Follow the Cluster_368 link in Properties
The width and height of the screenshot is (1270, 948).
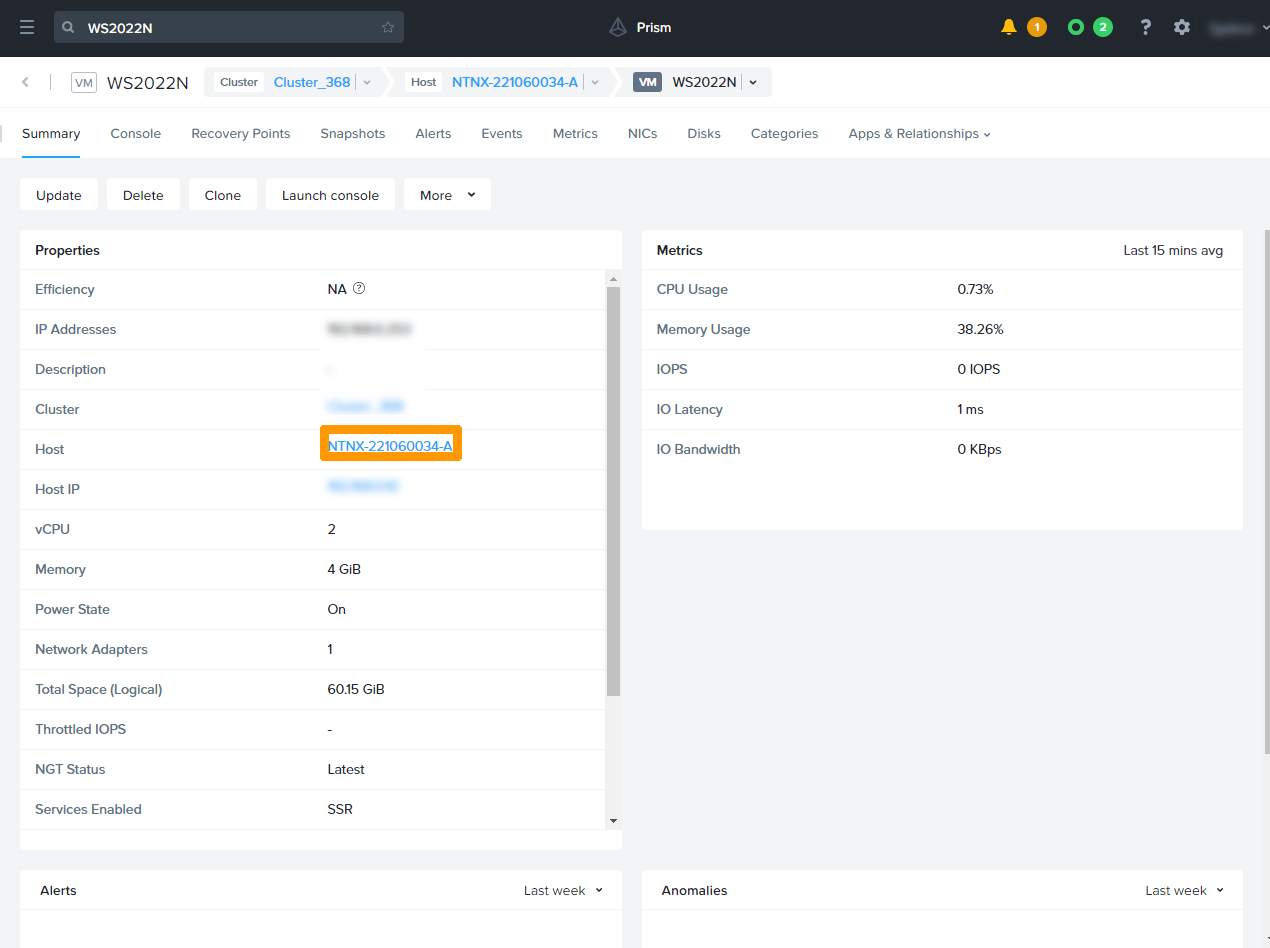(x=364, y=405)
